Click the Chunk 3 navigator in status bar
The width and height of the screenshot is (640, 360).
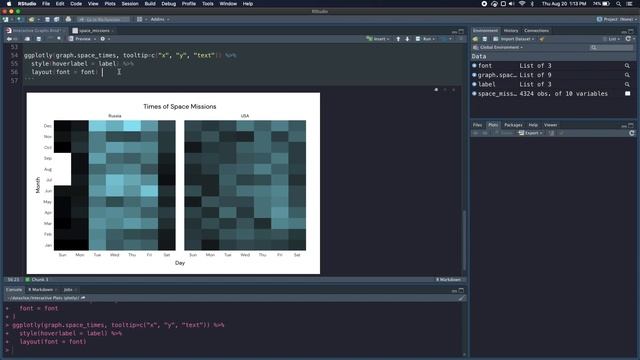[x=37, y=280]
